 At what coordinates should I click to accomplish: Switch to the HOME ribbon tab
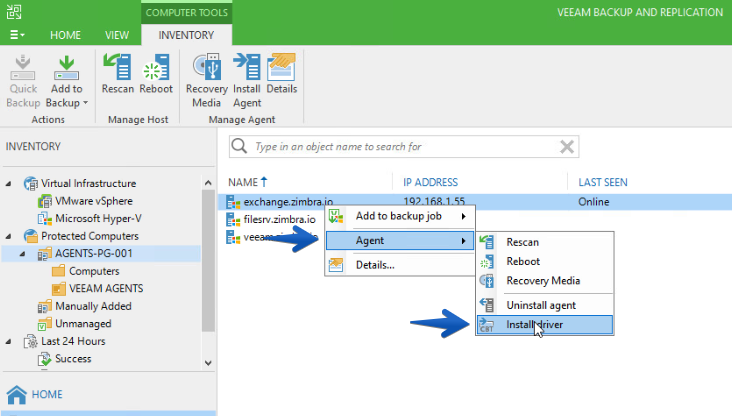point(65,35)
